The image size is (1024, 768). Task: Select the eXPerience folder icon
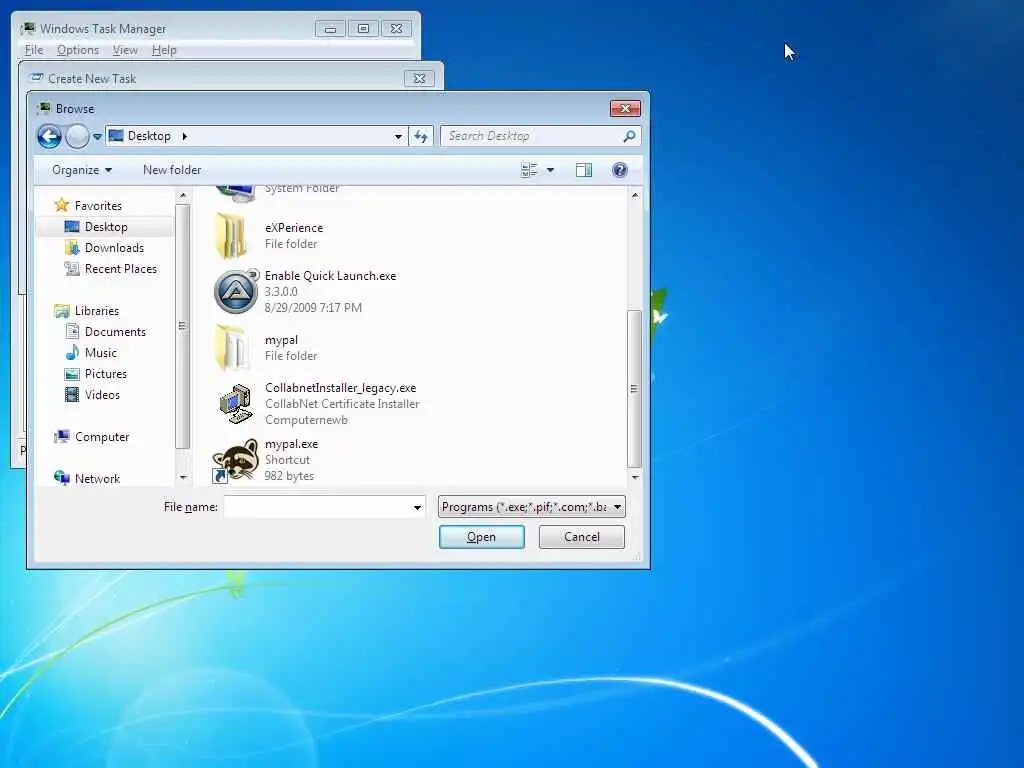coord(233,236)
